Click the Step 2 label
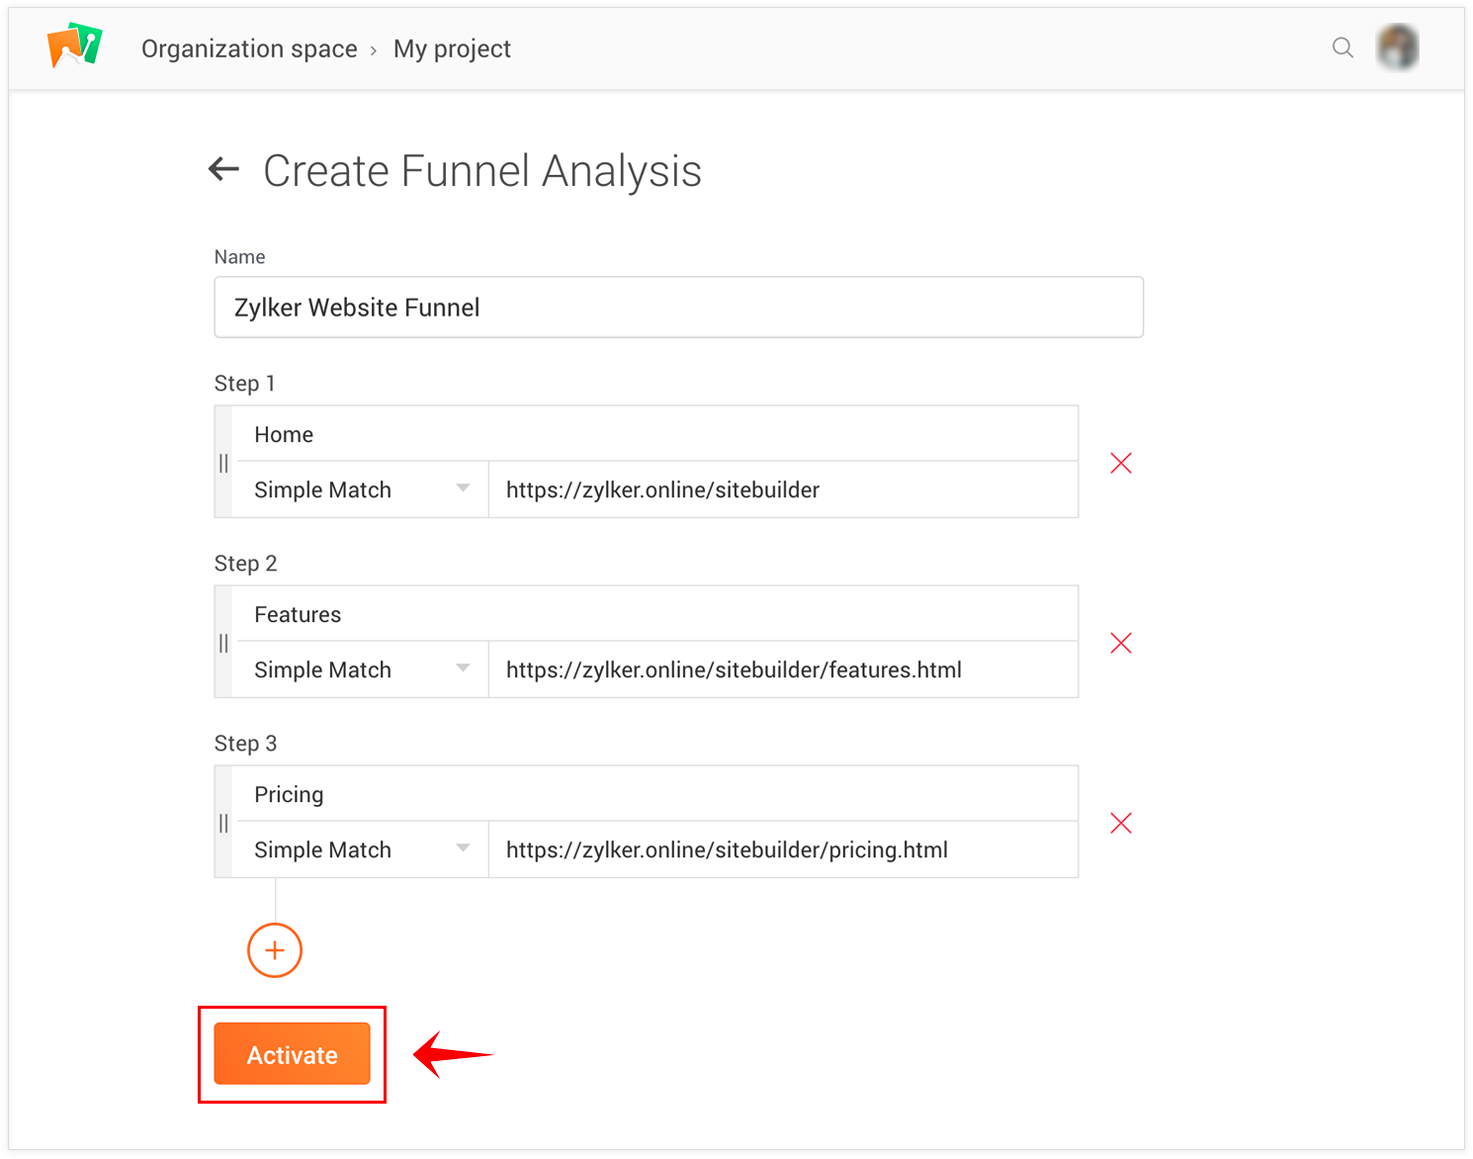Viewport: 1473px width, 1159px height. tap(246, 563)
